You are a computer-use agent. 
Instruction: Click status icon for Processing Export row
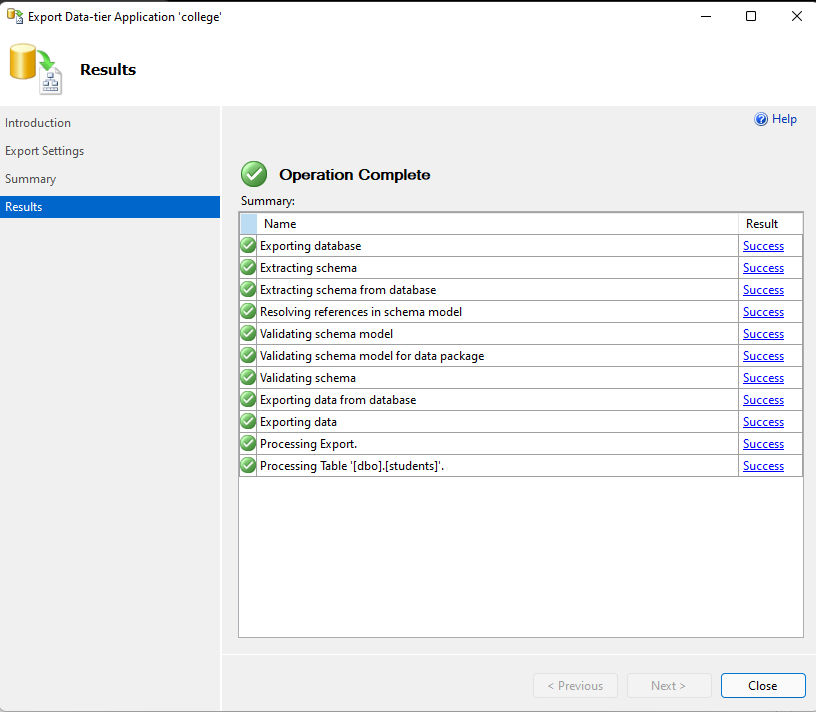coord(248,443)
